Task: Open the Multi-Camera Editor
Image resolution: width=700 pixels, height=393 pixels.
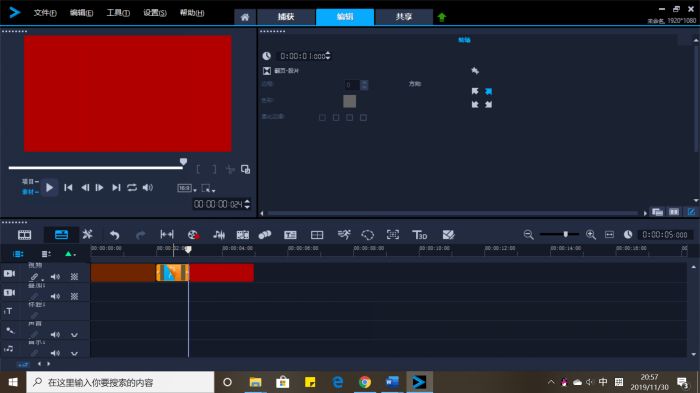Action: tap(317, 235)
